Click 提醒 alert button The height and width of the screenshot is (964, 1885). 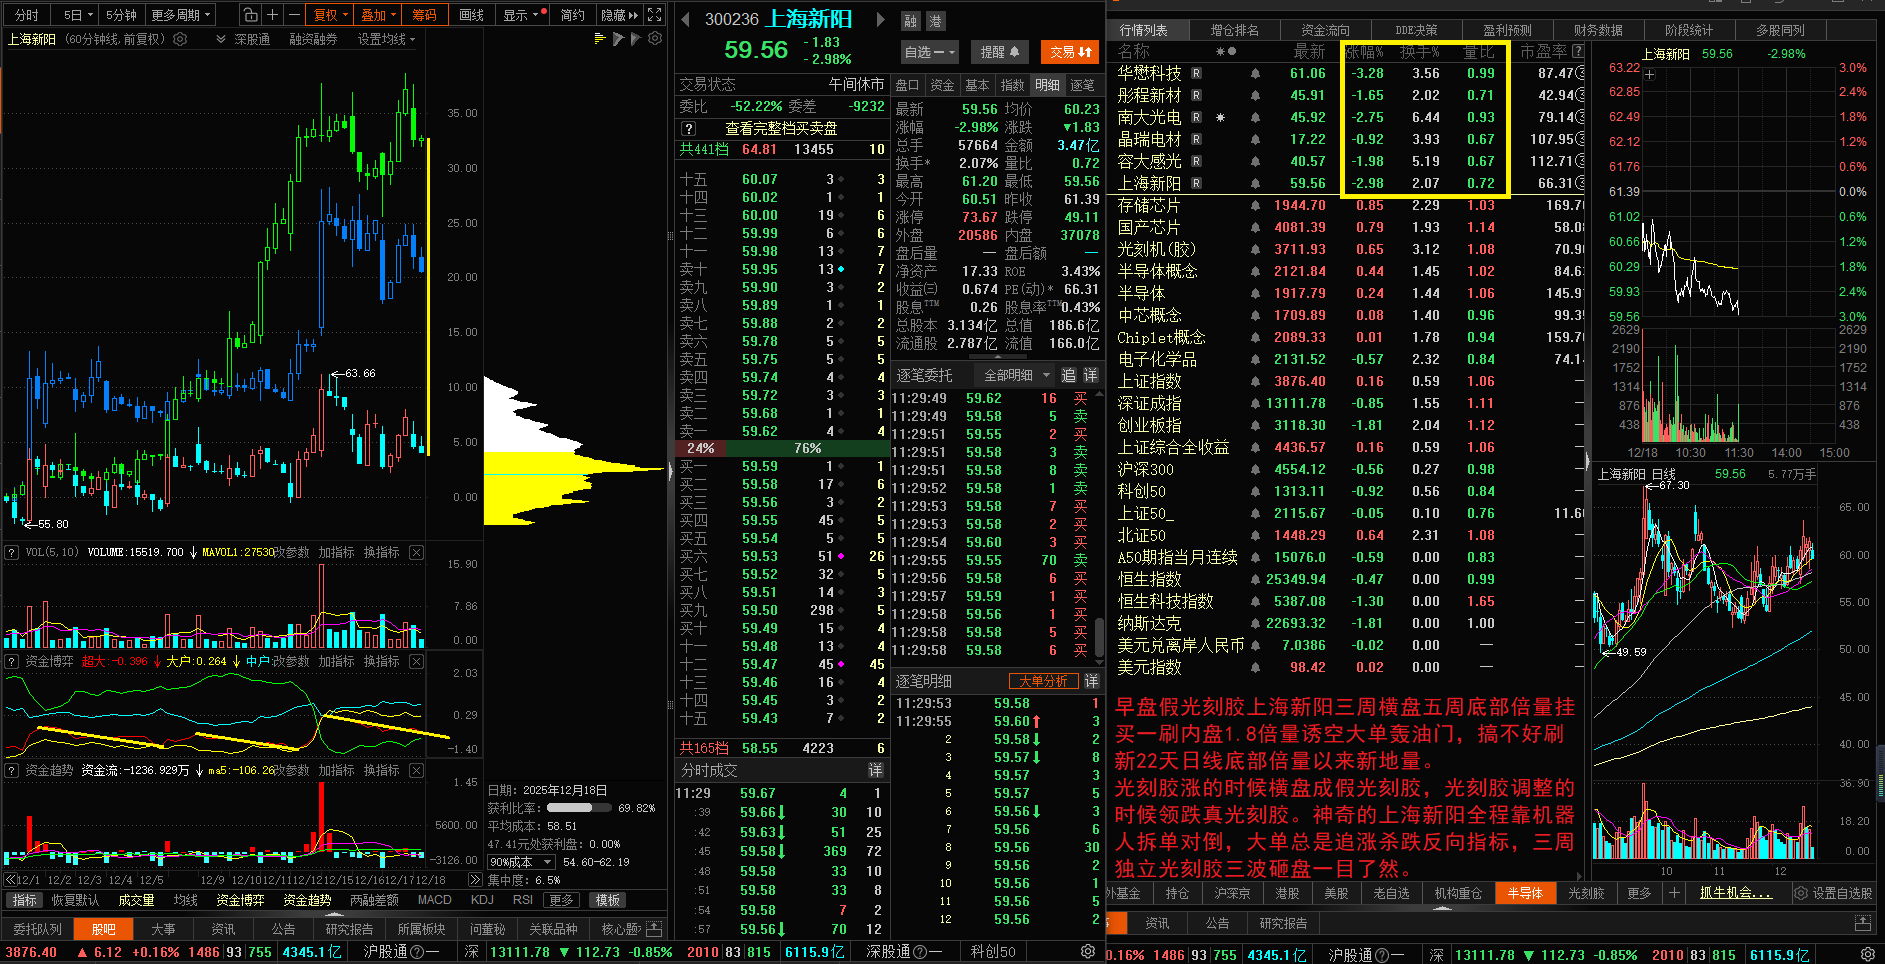(999, 51)
